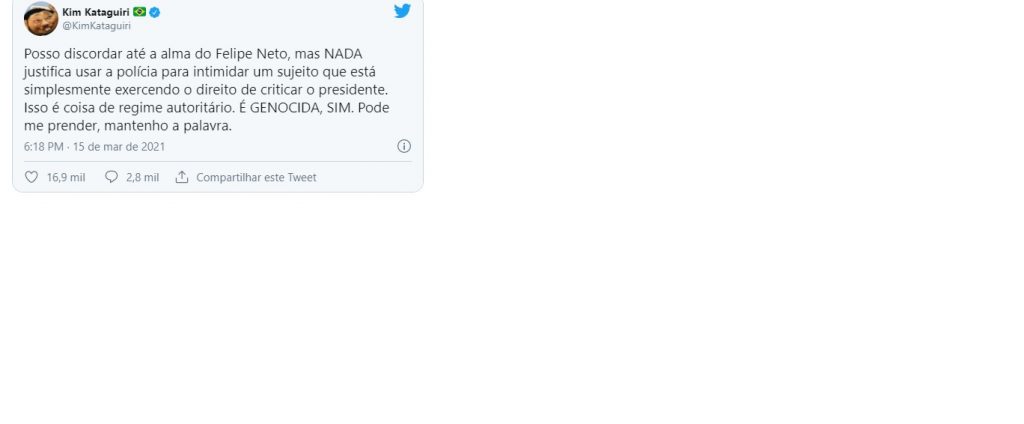This screenshot has height=424, width=1024.
Task: Select Compartilhar este Tweet
Action: (x=256, y=177)
